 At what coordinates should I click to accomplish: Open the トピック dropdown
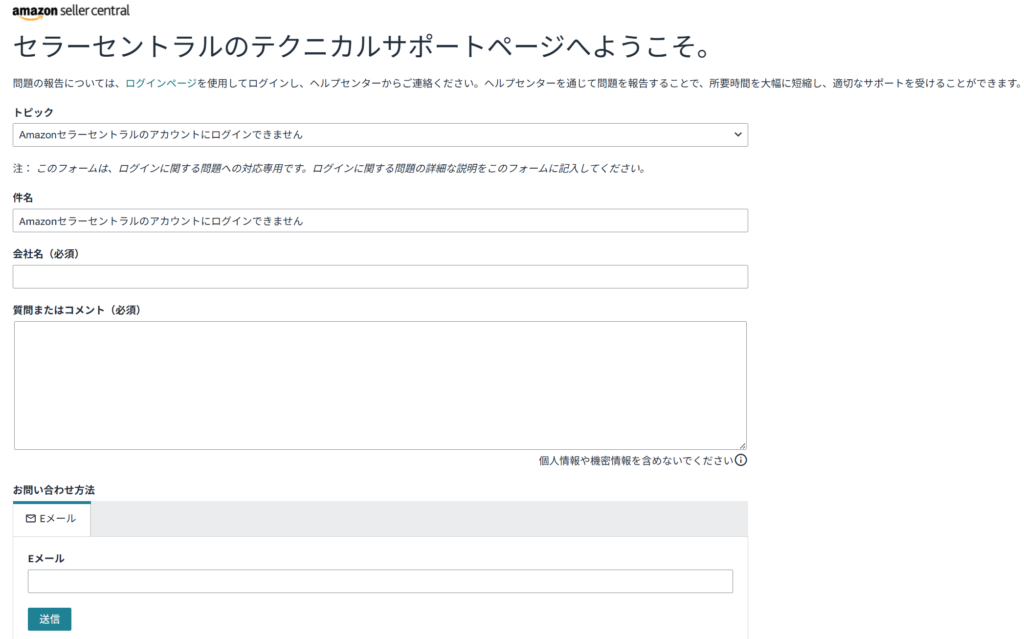pyautogui.click(x=380, y=135)
